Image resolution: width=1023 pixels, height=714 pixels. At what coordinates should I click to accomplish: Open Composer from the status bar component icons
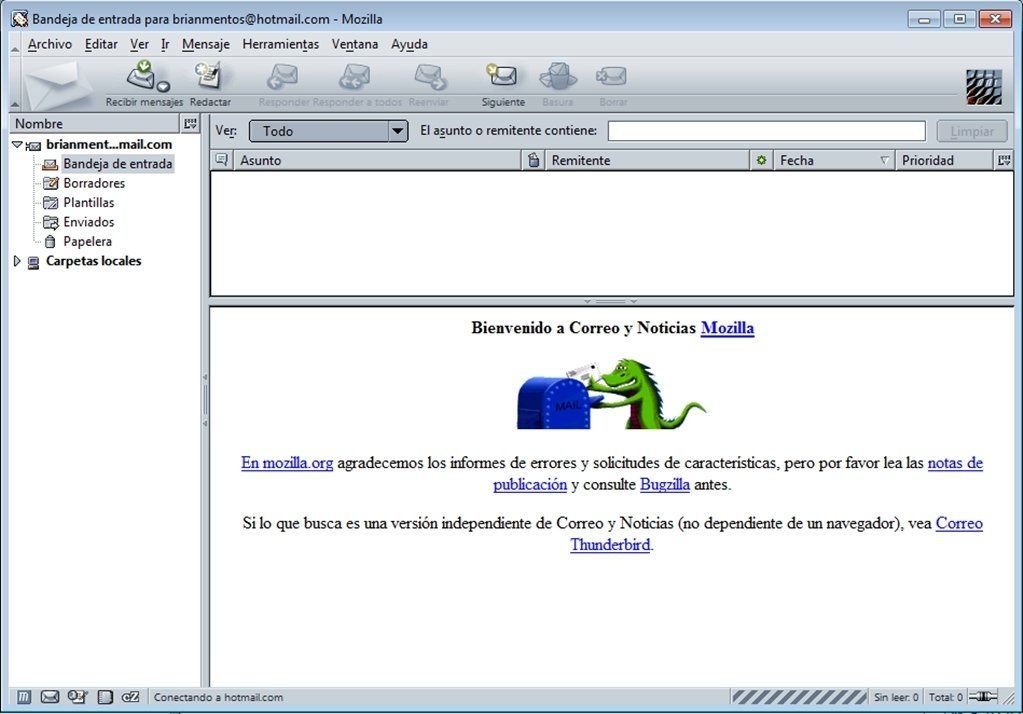77,697
